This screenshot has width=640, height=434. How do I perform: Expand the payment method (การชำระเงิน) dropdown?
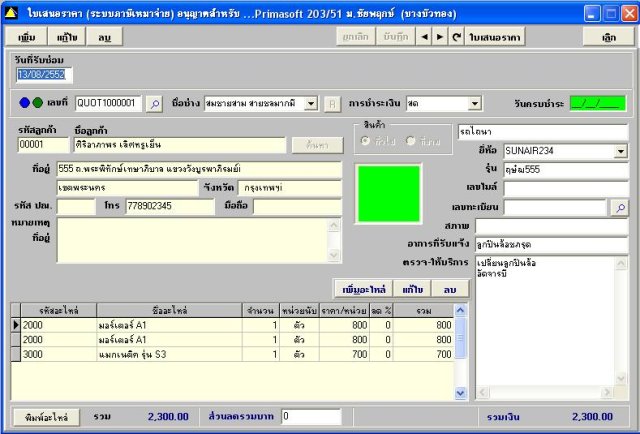[x=474, y=104]
